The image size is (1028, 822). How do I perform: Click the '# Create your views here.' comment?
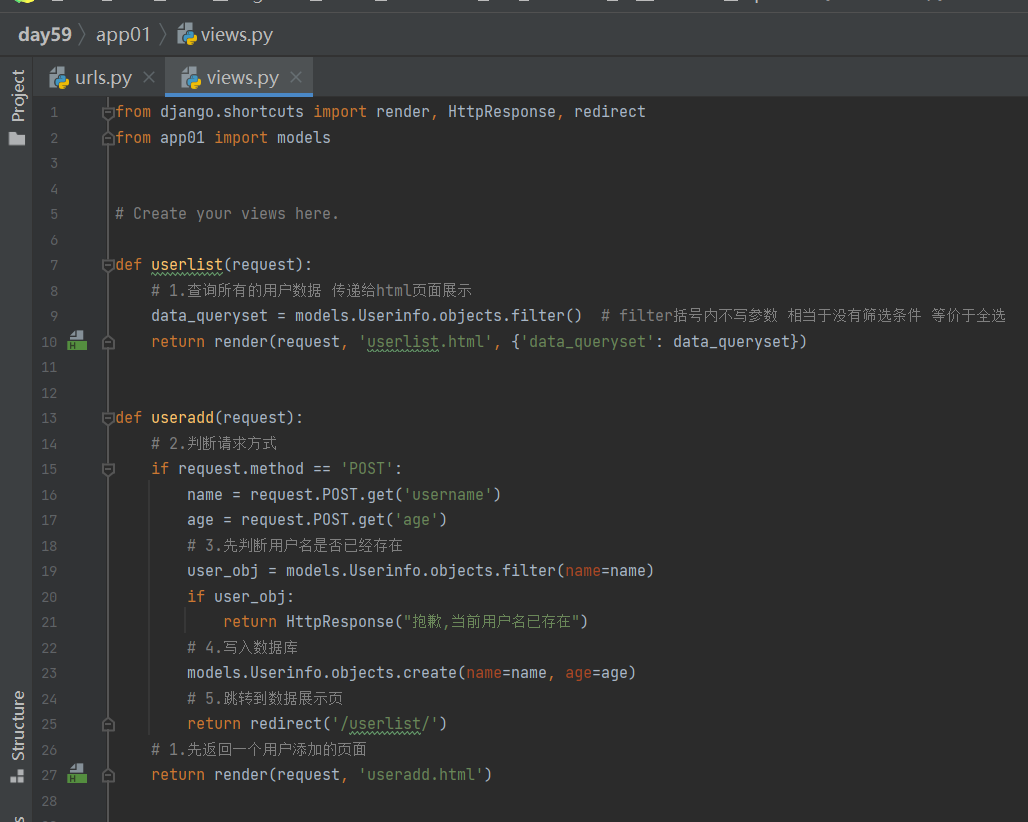tap(227, 214)
